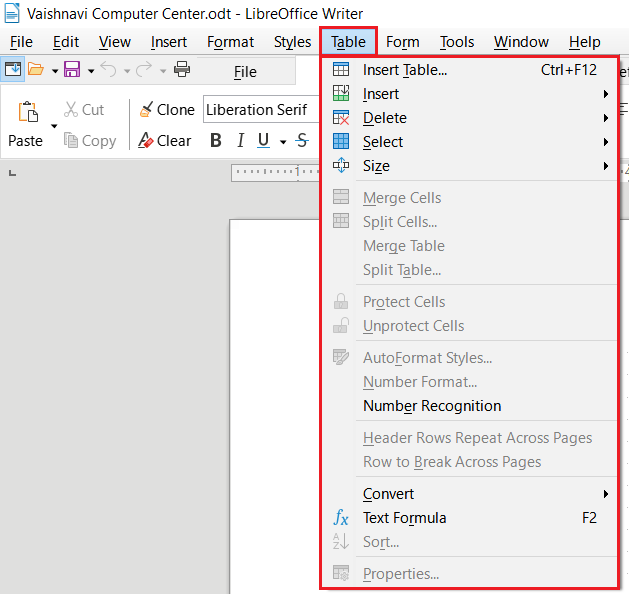Click the Redo arrow icon
Image resolution: width=629 pixels, height=594 pixels.
tap(144, 69)
